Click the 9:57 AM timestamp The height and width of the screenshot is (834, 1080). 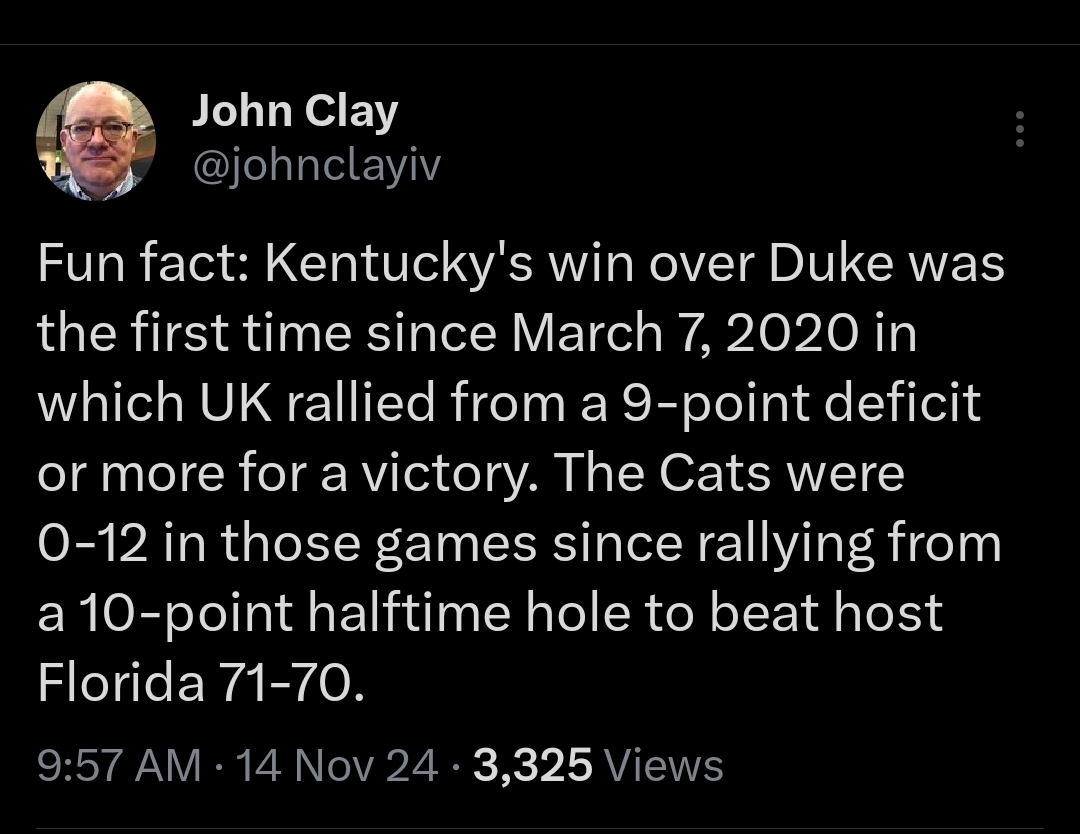(x=119, y=766)
